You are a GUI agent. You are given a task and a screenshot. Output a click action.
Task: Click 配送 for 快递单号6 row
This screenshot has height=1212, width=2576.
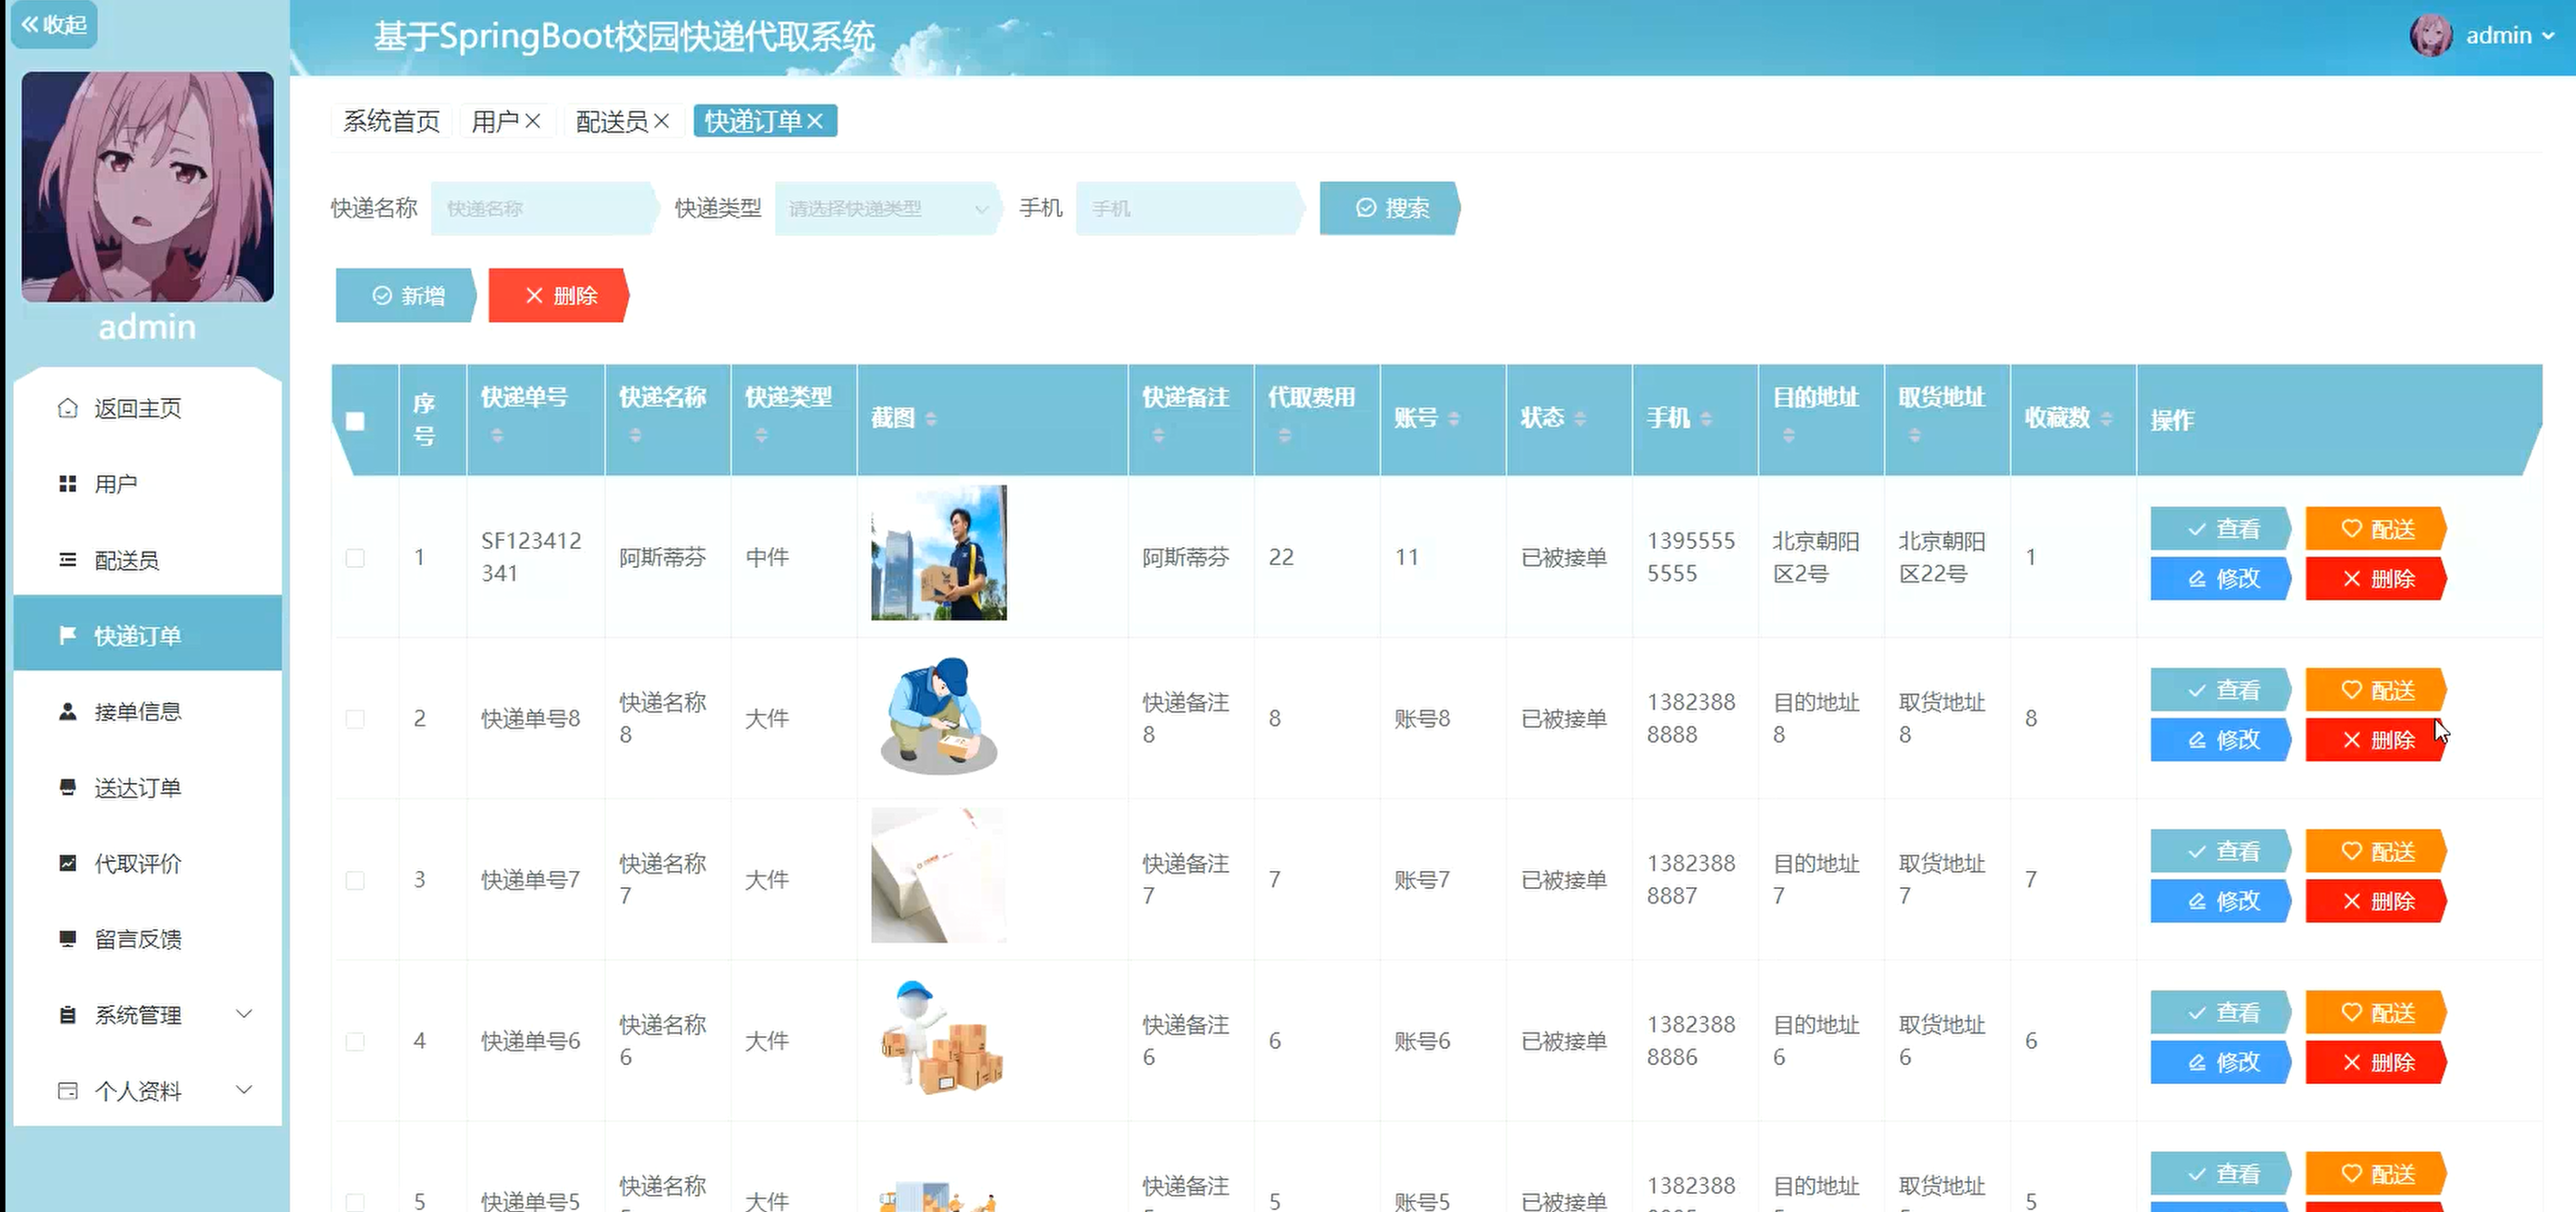pos(2376,1013)
